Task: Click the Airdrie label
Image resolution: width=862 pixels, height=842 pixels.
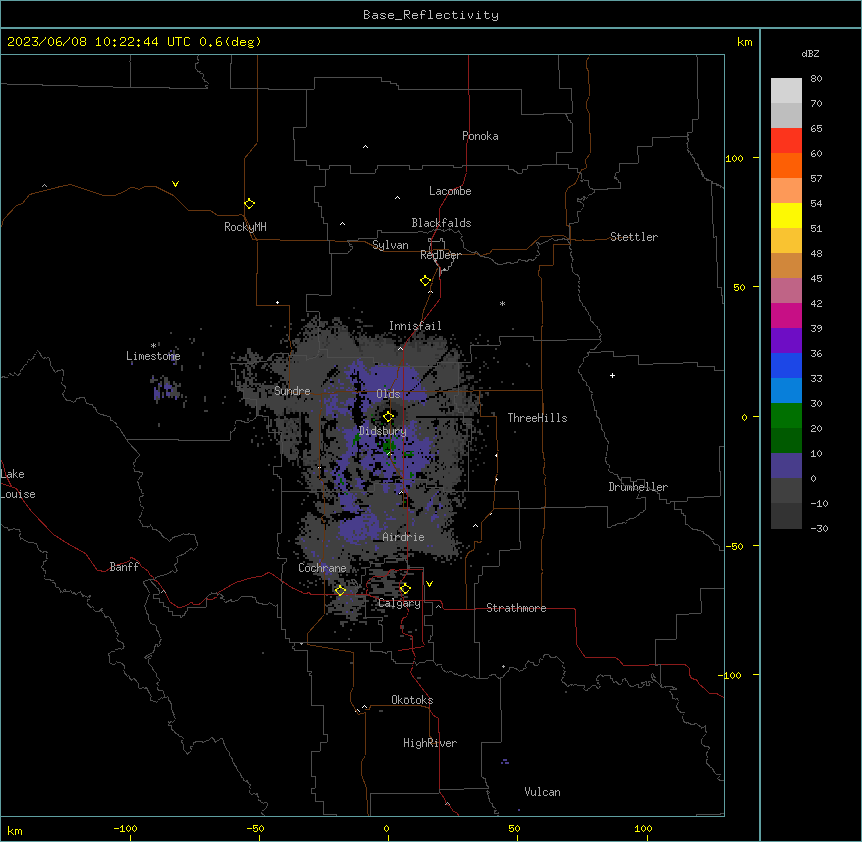Action: click(x=404, y=537)
